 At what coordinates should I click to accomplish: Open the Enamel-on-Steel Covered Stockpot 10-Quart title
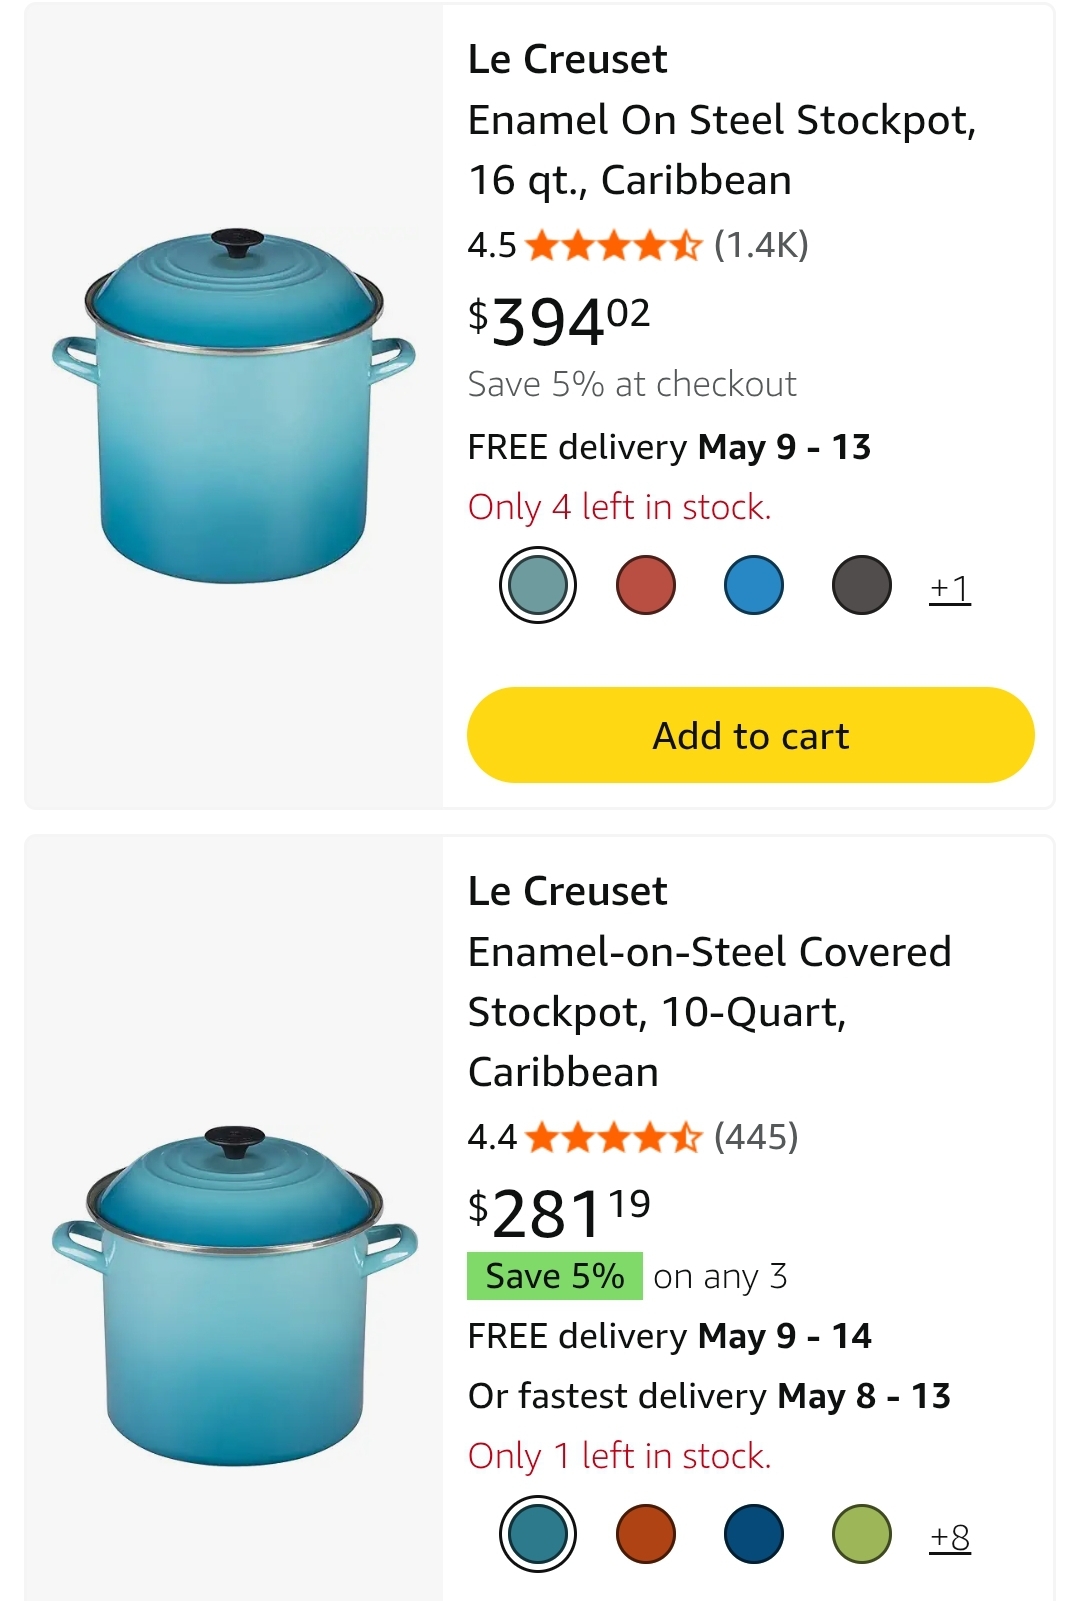(710, 1012)
